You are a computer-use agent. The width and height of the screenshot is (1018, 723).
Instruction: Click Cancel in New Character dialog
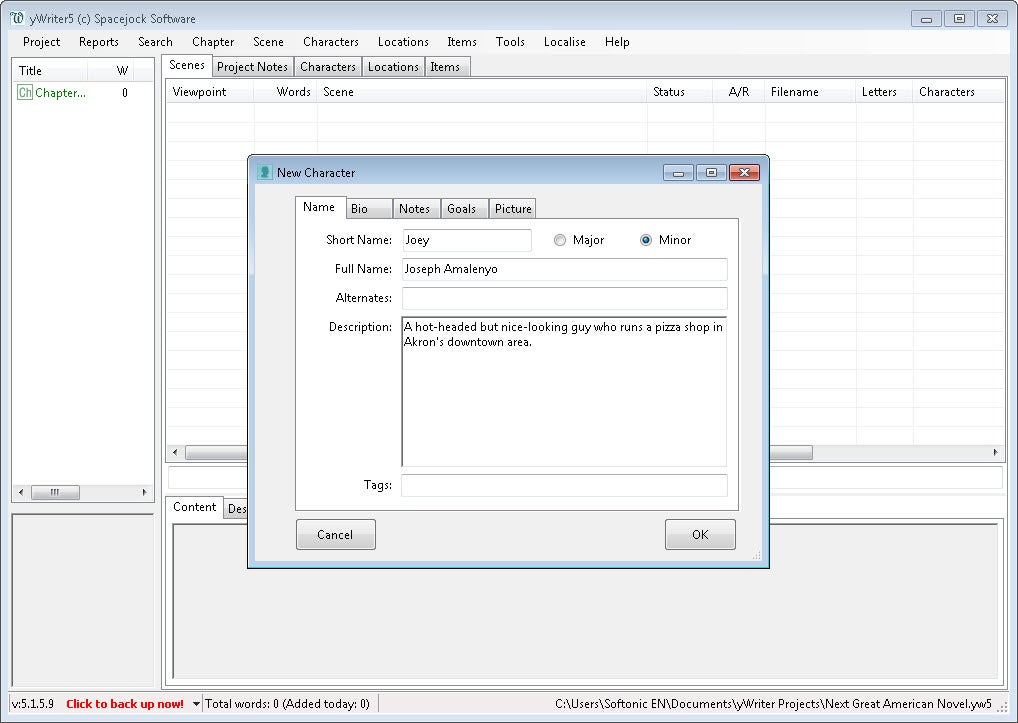pyautogui.click(x=336, y=534)
